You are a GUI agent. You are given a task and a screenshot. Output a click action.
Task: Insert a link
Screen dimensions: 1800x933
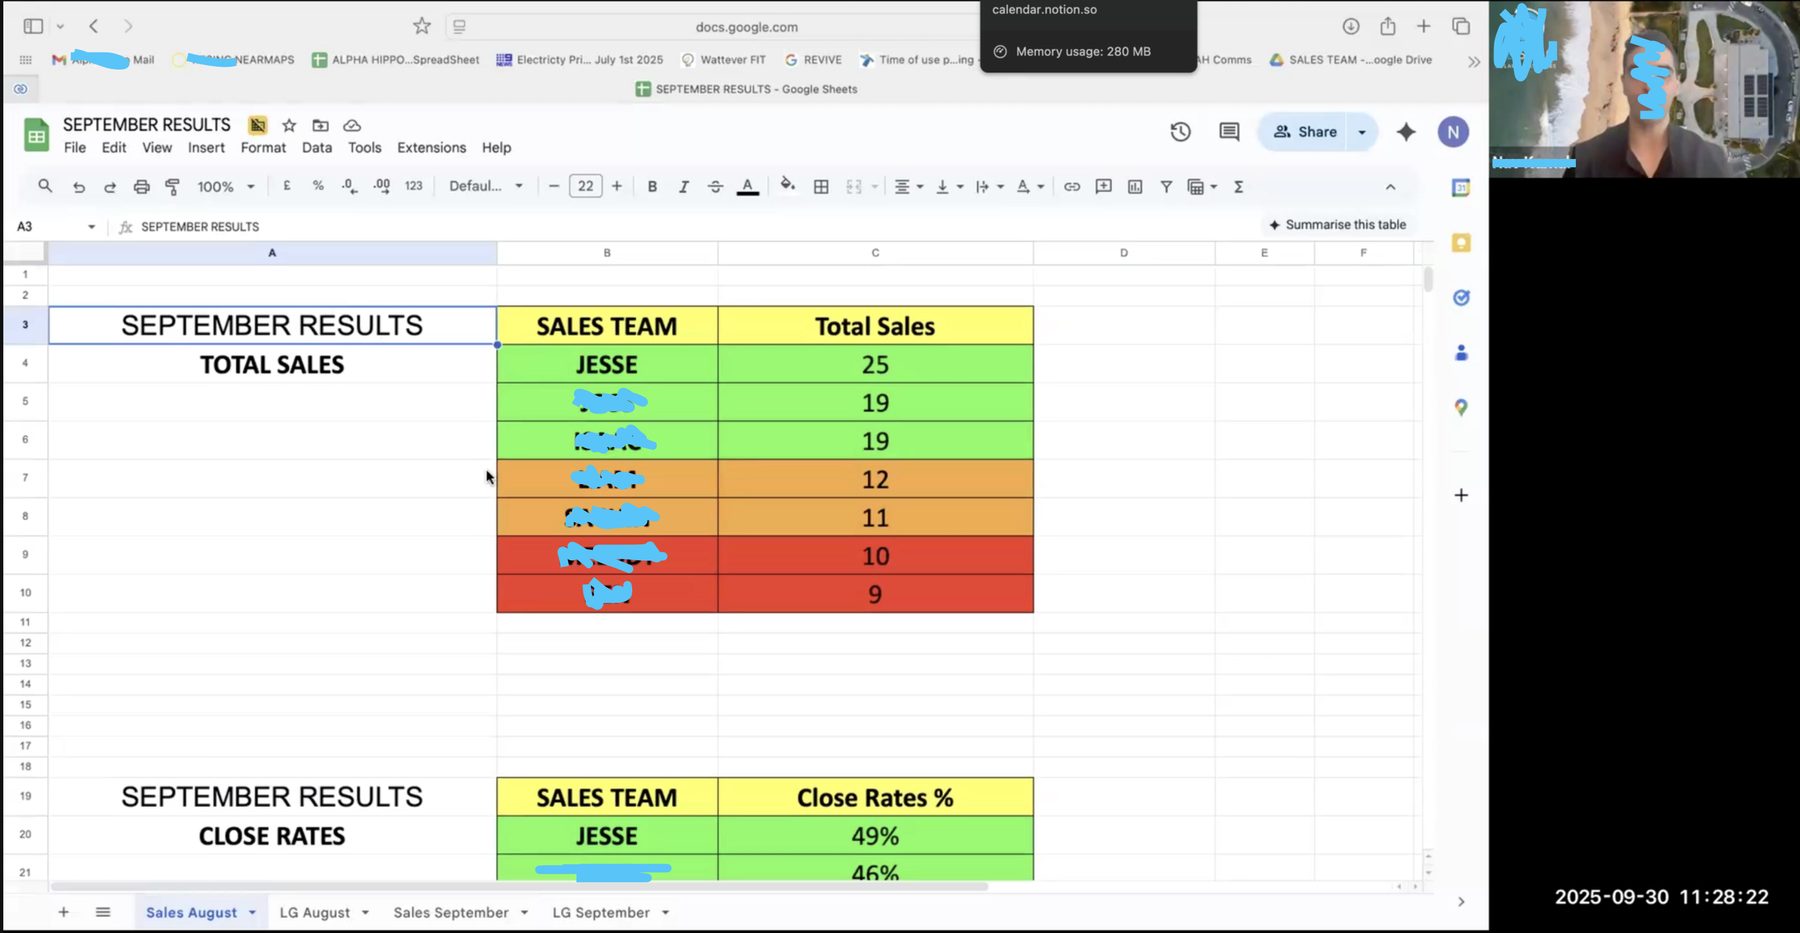(x=1072, y=187)
